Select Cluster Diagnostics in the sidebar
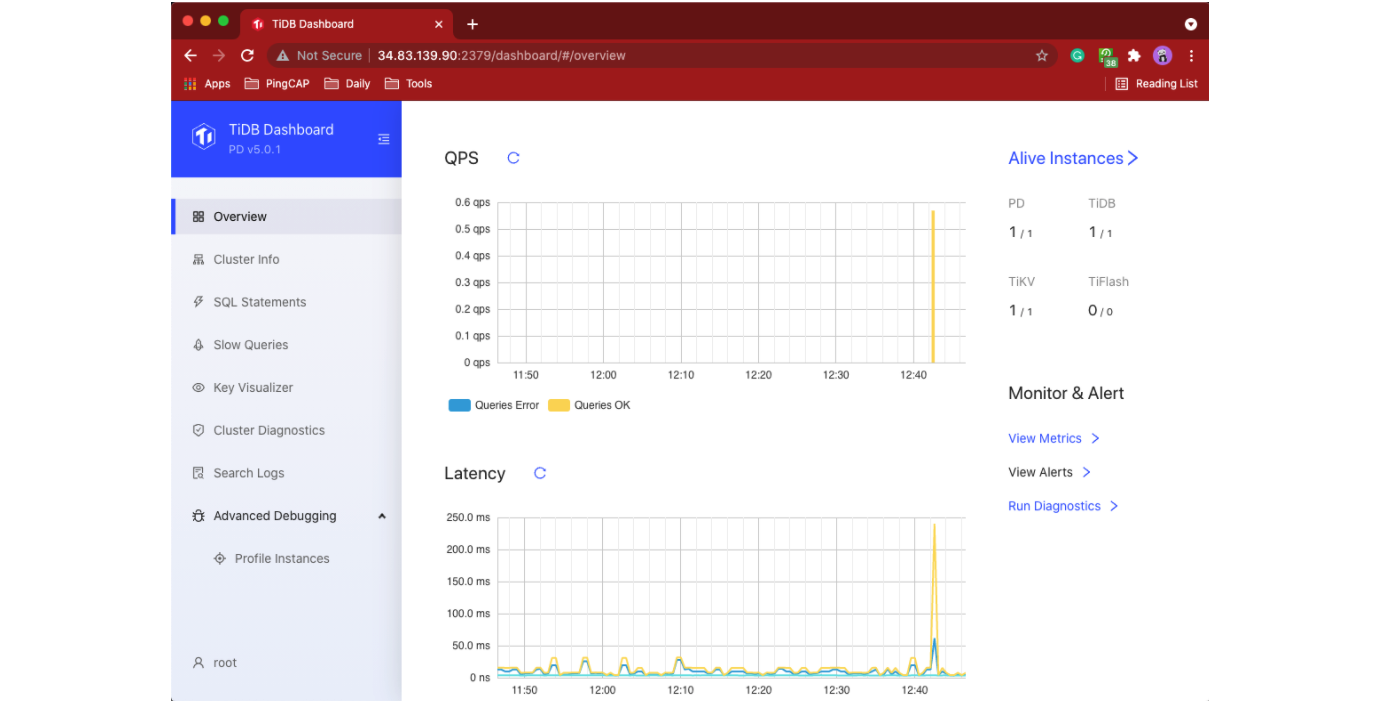This screenshot has width=1385, height=711. (269, 430)
